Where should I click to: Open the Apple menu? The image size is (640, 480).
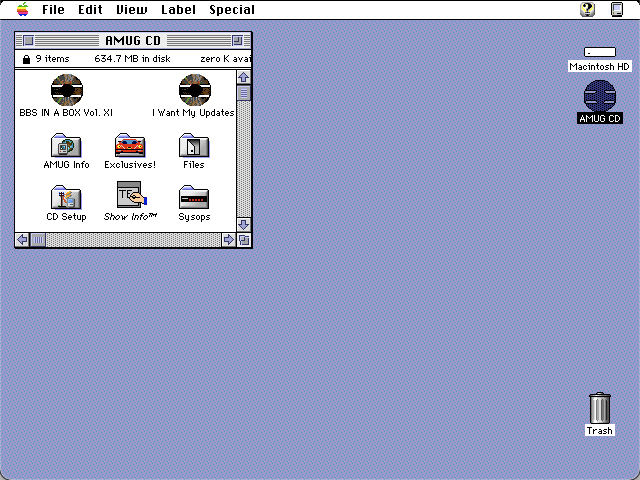(x=23, y=9)
